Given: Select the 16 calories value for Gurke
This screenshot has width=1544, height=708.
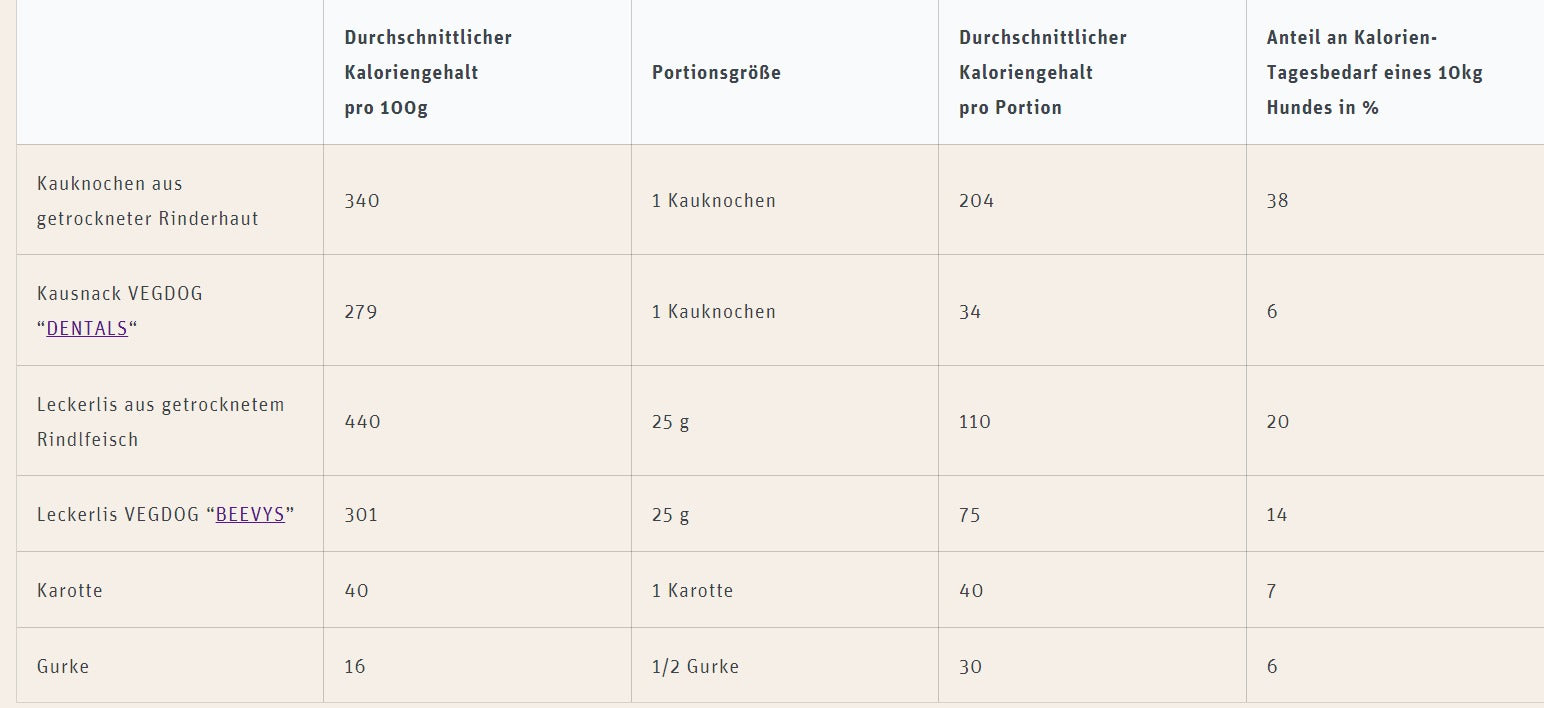Looking at the screenshot, I should coord(355,667).
